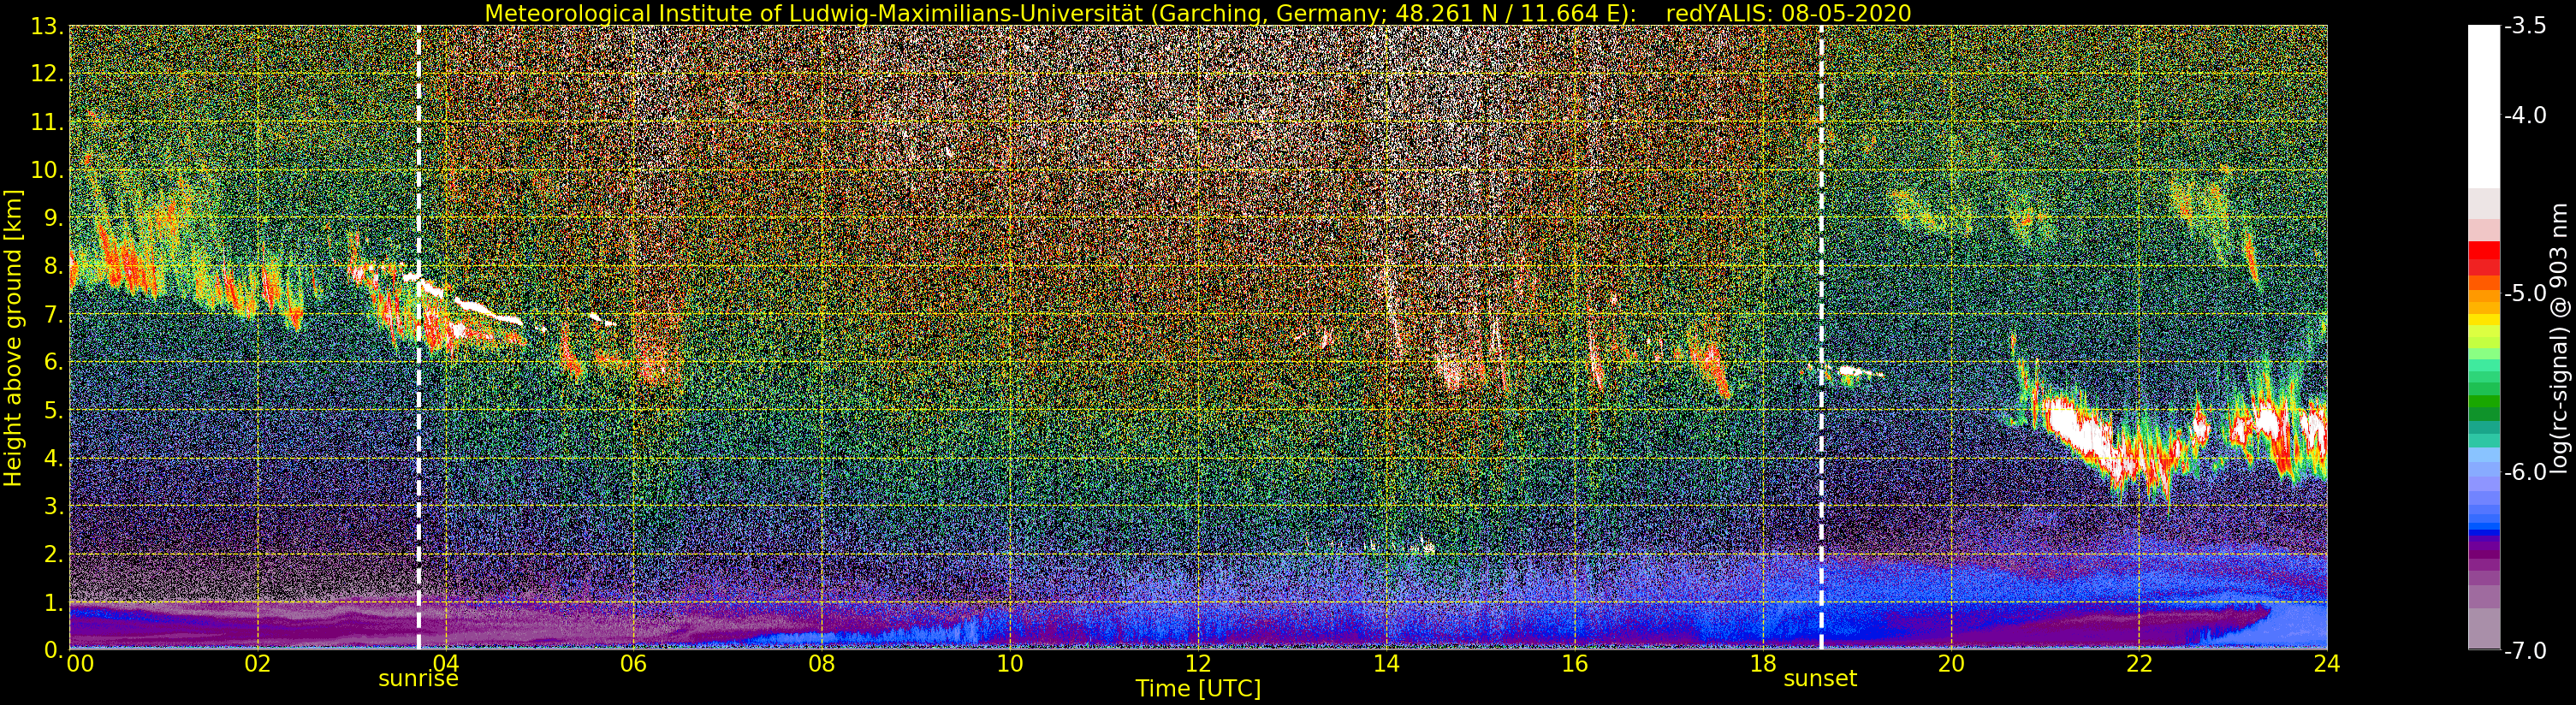The image size is (2576, 705).
Task: Click the 06 time tick label
Action: coord(634,663)
